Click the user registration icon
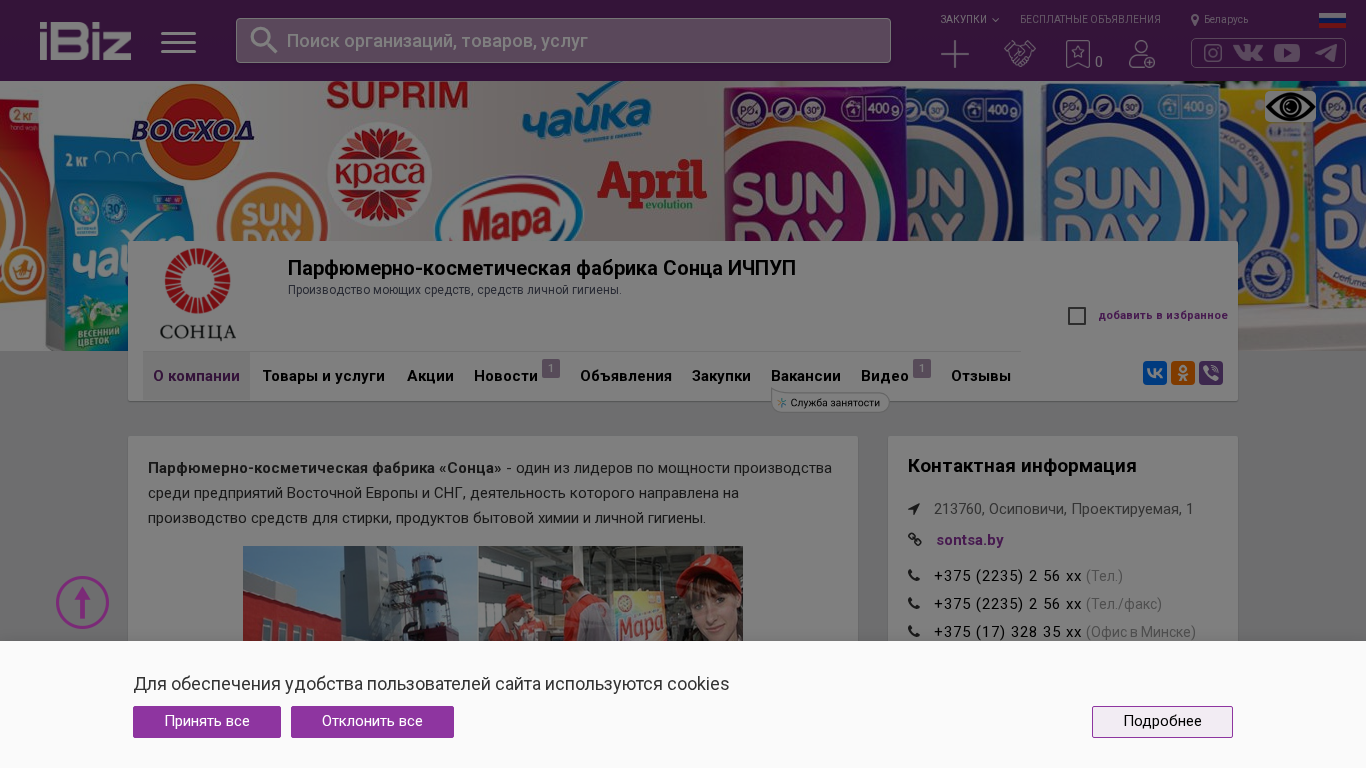 (1141, 54)
